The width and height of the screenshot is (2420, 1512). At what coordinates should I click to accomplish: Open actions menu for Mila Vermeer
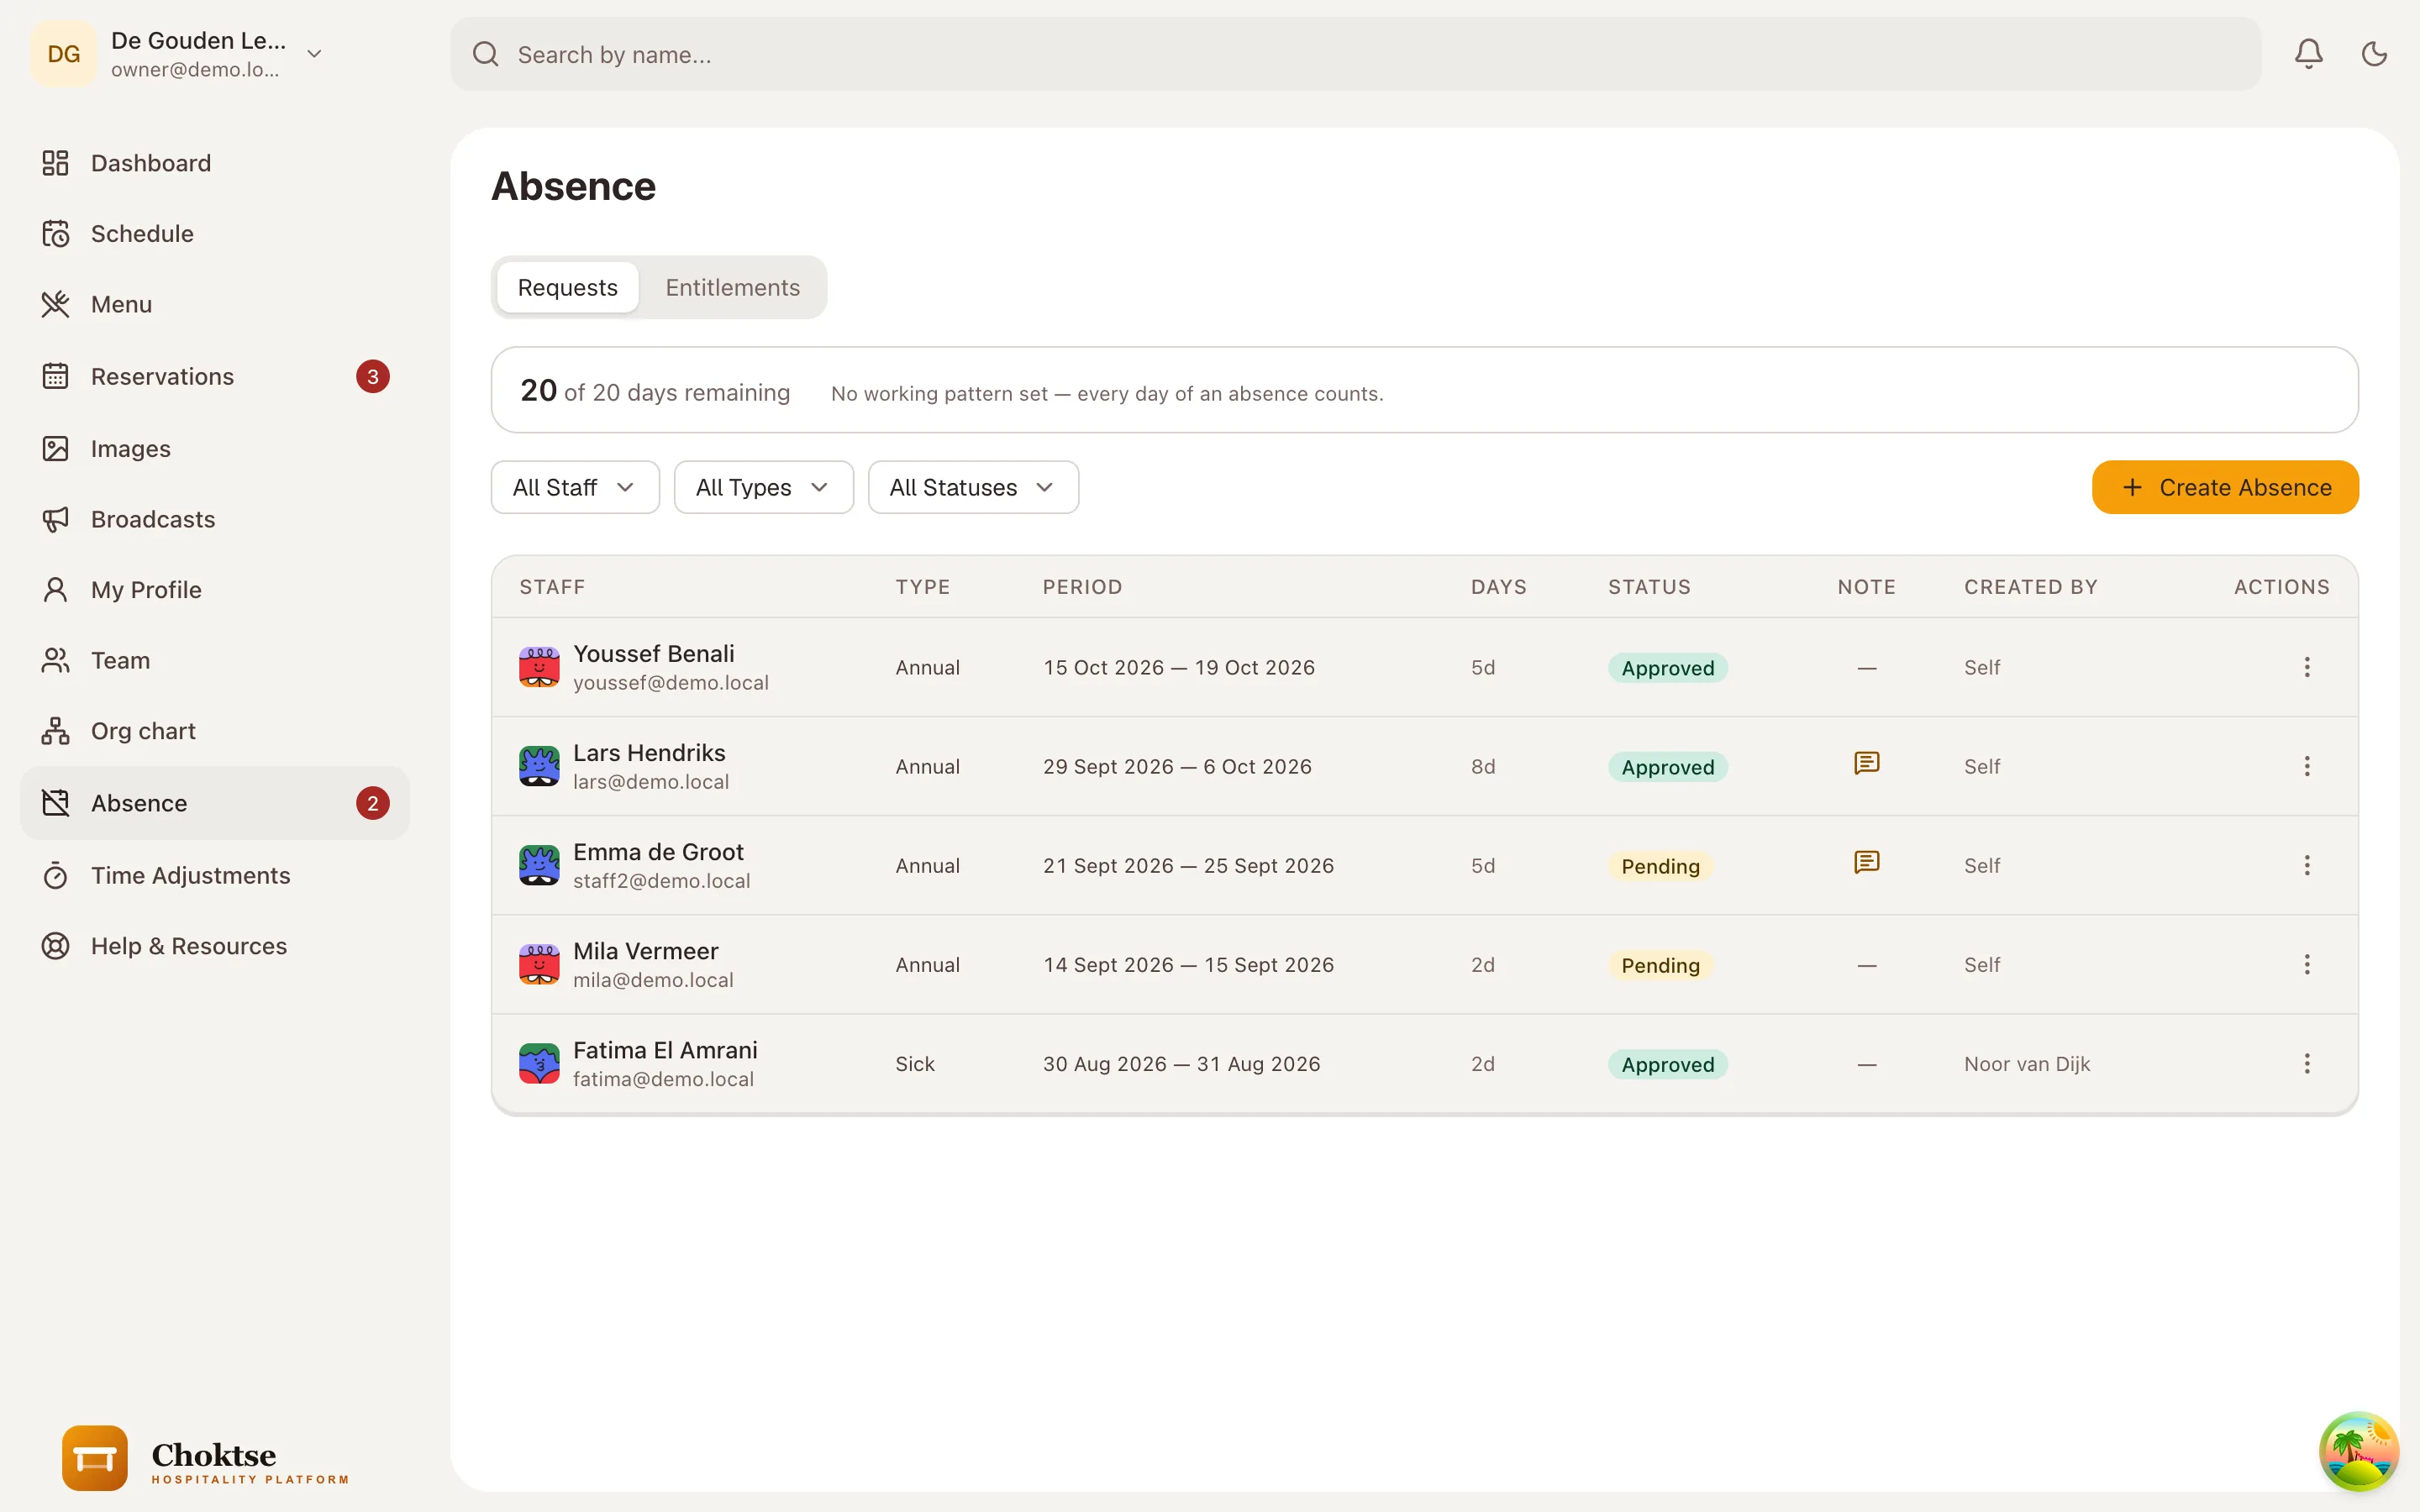(x=2307, y=964)
